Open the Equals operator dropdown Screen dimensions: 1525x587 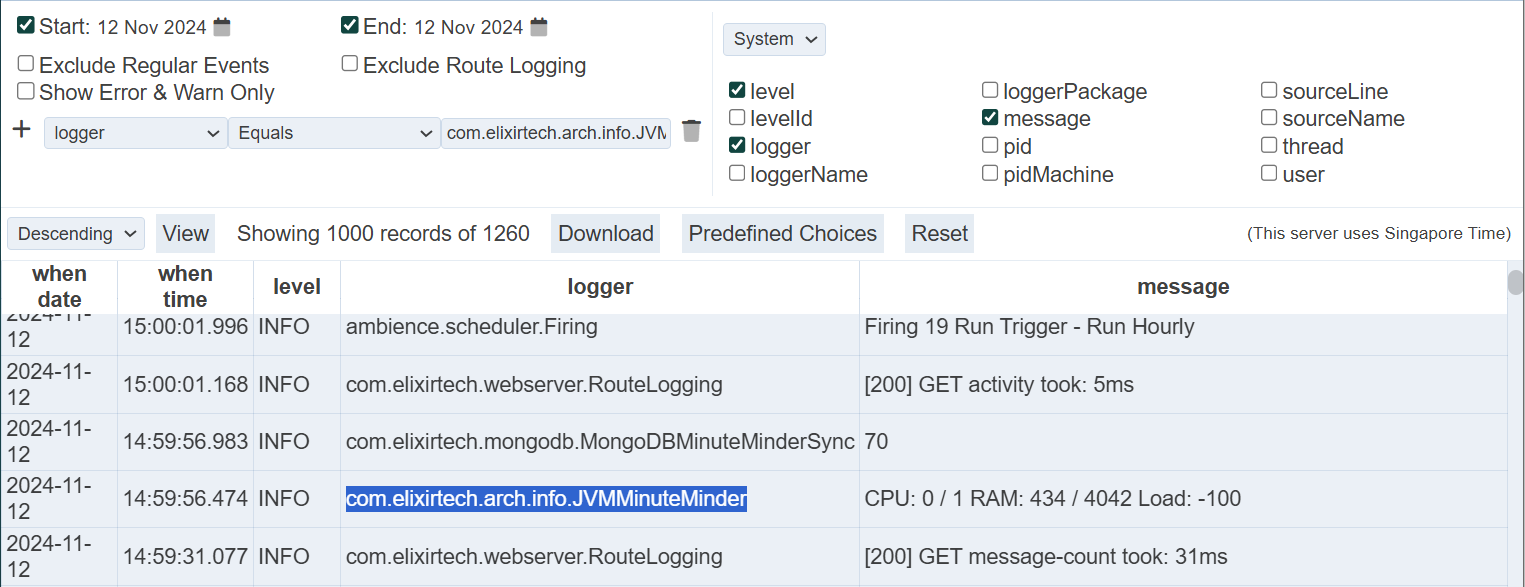click(334, 133)
